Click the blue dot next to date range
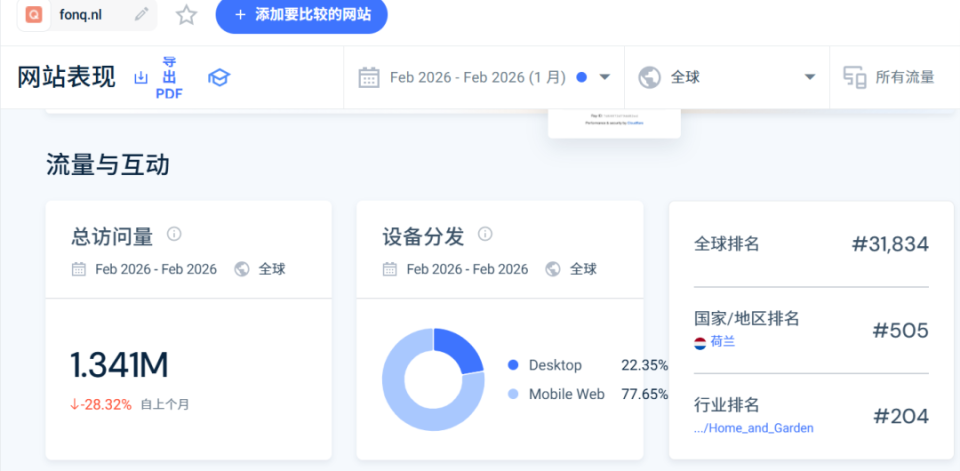 [x=582, y=78]
